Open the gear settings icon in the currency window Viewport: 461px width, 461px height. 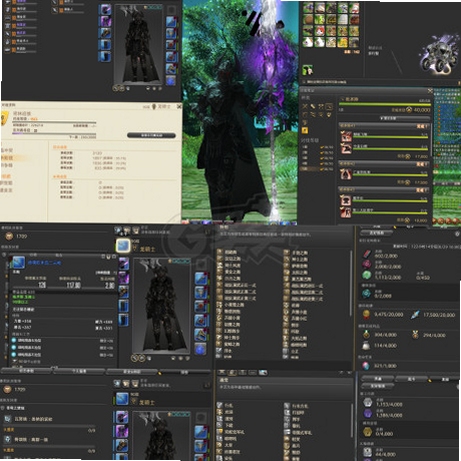[x=457, y=234]
